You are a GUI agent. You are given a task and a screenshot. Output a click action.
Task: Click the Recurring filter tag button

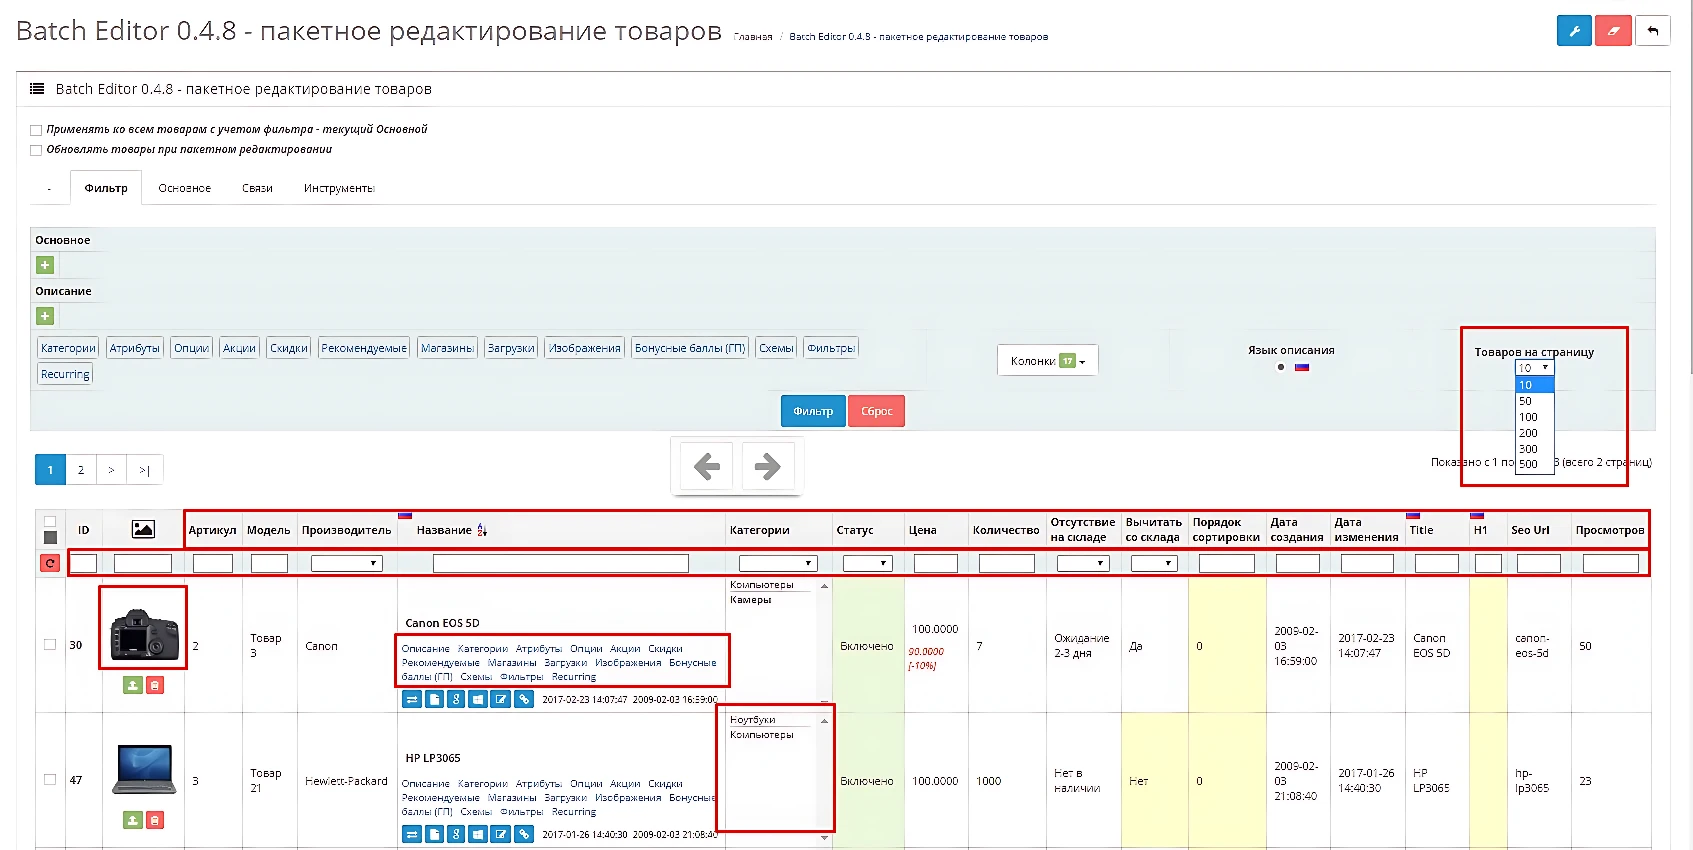point(65,374)
